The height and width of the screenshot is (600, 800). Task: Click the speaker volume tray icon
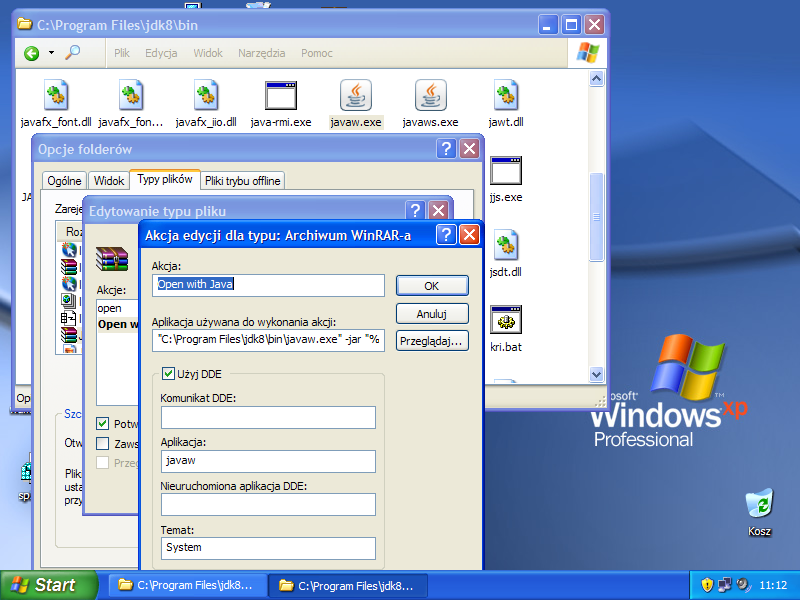(x=743, y=585)
